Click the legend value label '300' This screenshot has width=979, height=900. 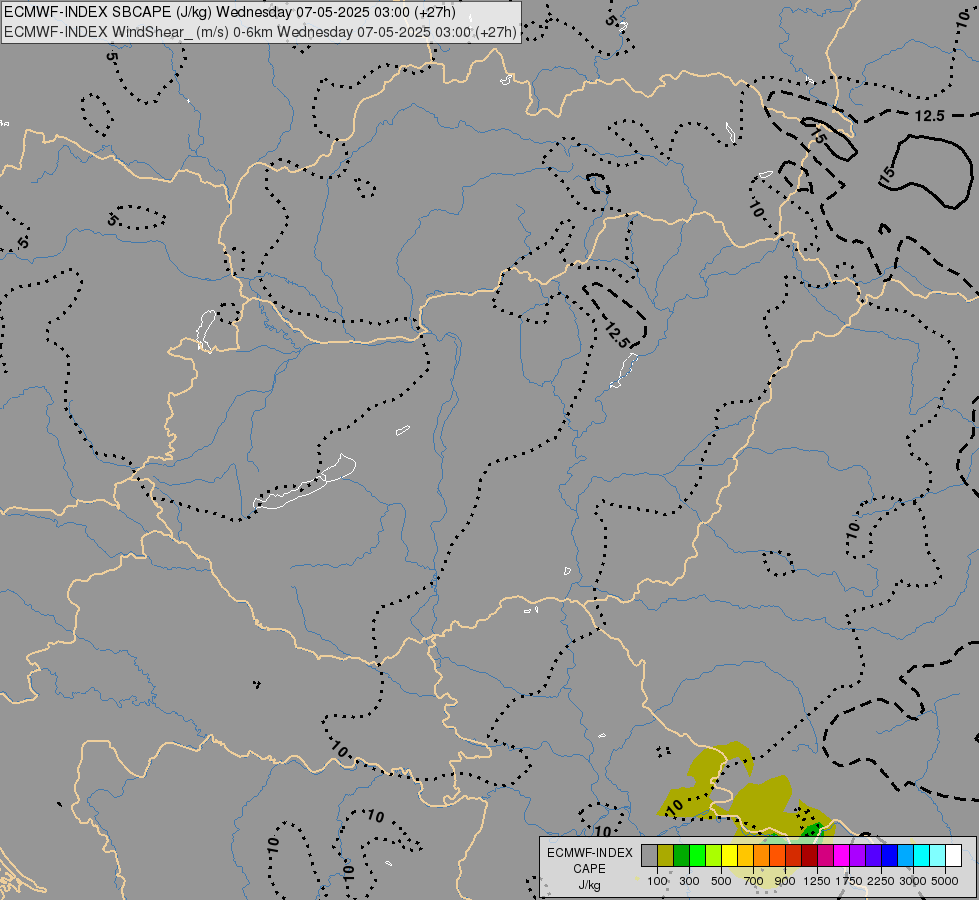click(689, 881)
